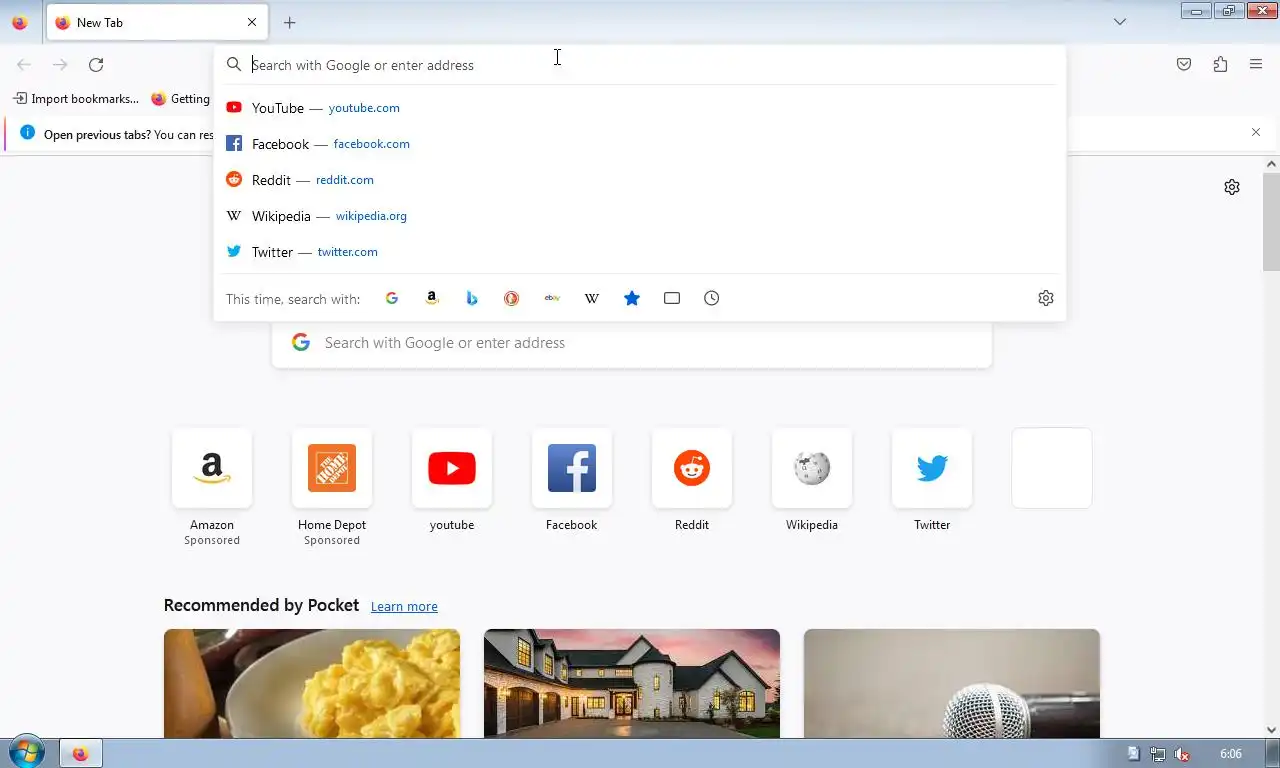Open the Extensions puzzle icon
The height and width of the screenshot is (768, 1280).
pos(1220,65)
